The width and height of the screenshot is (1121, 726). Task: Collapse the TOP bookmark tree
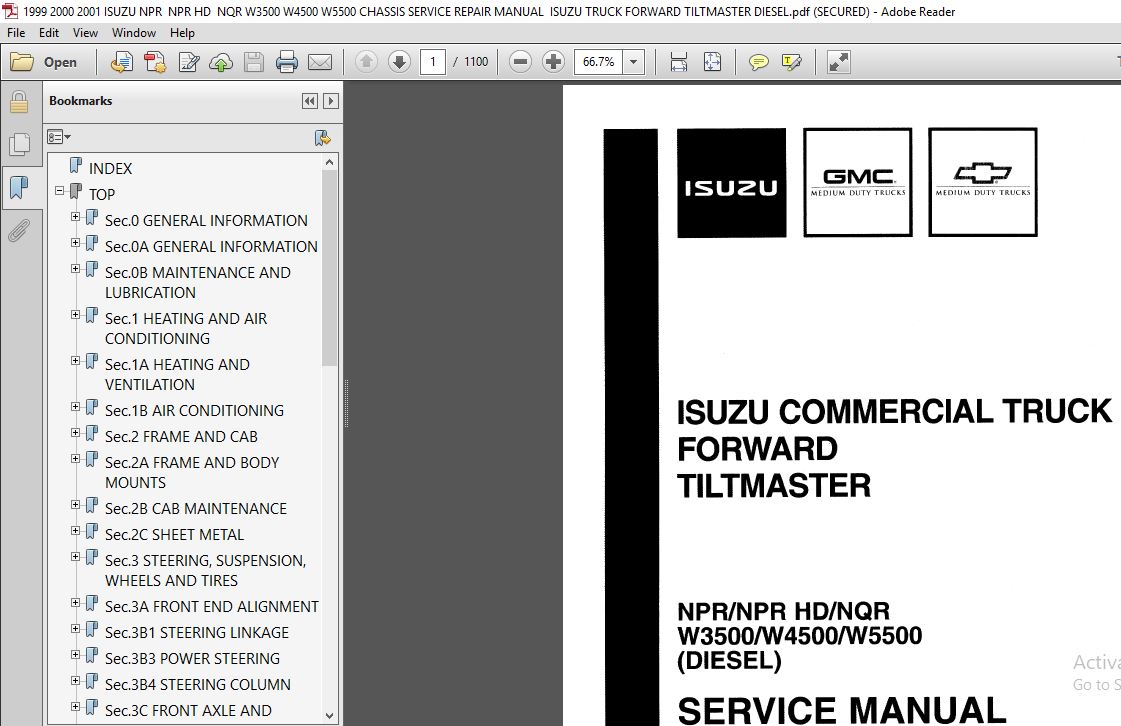(x=59, y=191)
